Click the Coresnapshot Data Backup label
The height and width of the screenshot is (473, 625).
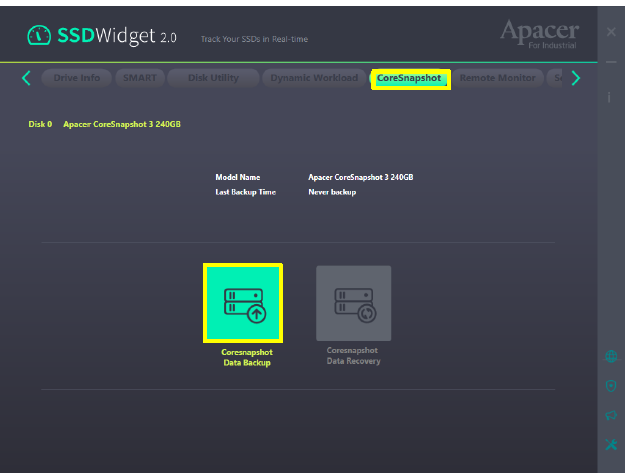coord(246,357)
